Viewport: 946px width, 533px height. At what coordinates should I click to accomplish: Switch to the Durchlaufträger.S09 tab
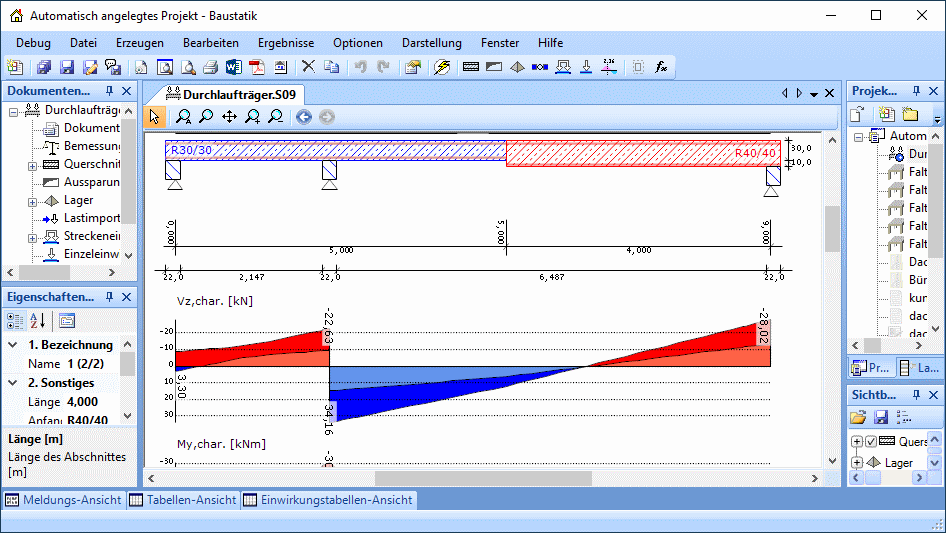click(x=230, y=94)
